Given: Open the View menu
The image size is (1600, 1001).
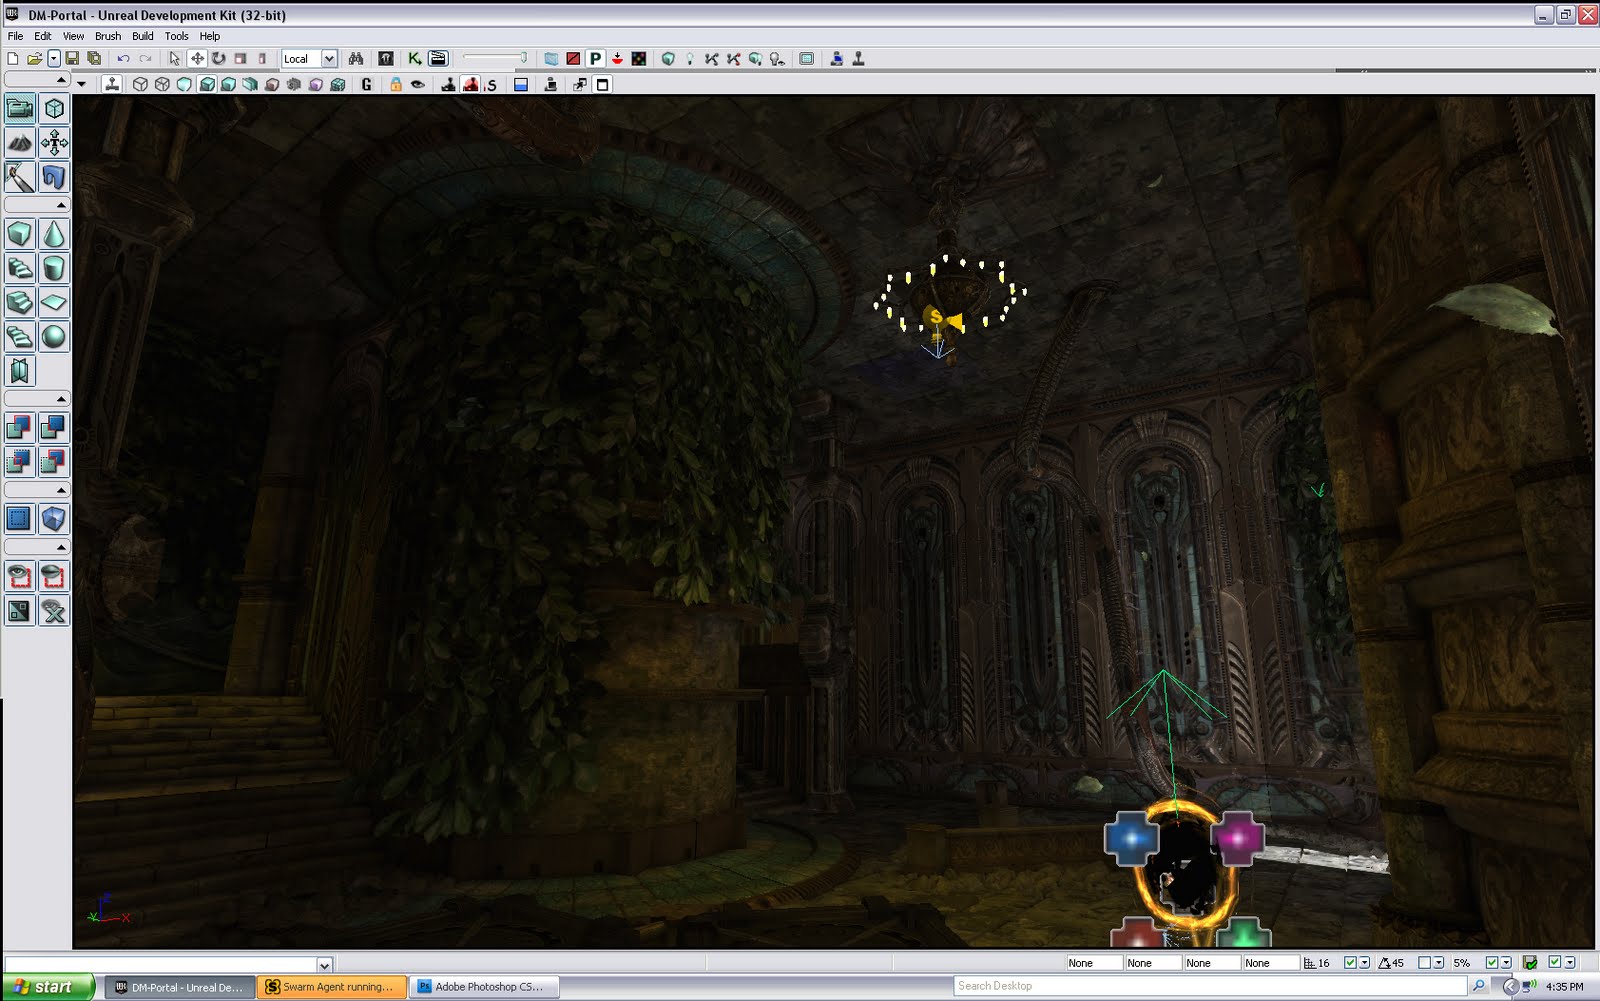Looking at the screenshot, I should pyautogui.click(x=73, y=36).
